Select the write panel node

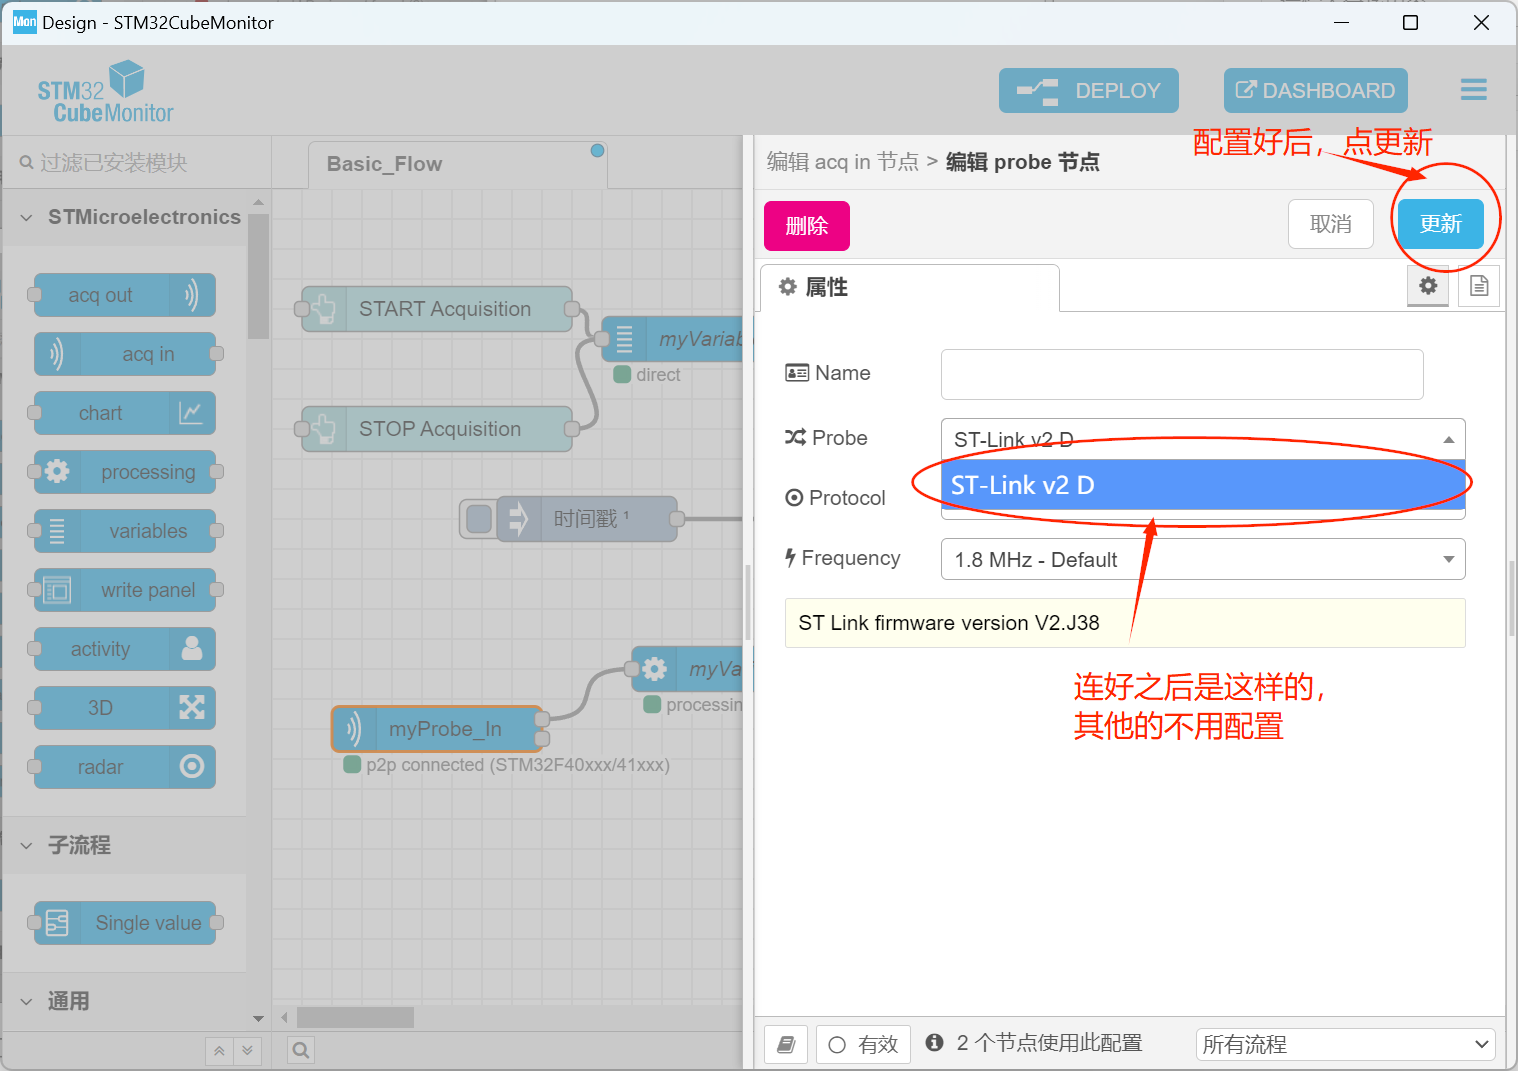click(x=124, y=590)
